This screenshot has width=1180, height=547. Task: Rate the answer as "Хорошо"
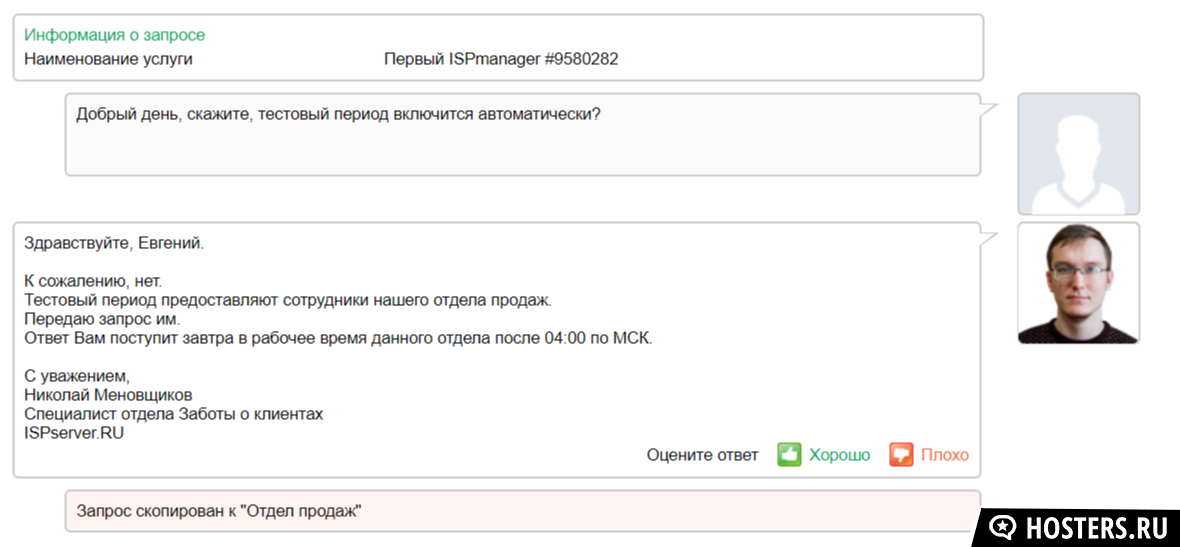tap(839, 454)
